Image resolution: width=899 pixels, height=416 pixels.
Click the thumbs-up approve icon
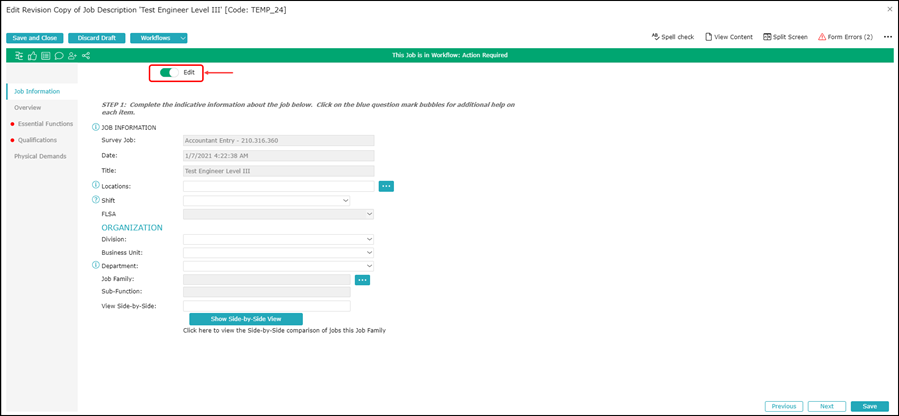click(x=33, y=56)
